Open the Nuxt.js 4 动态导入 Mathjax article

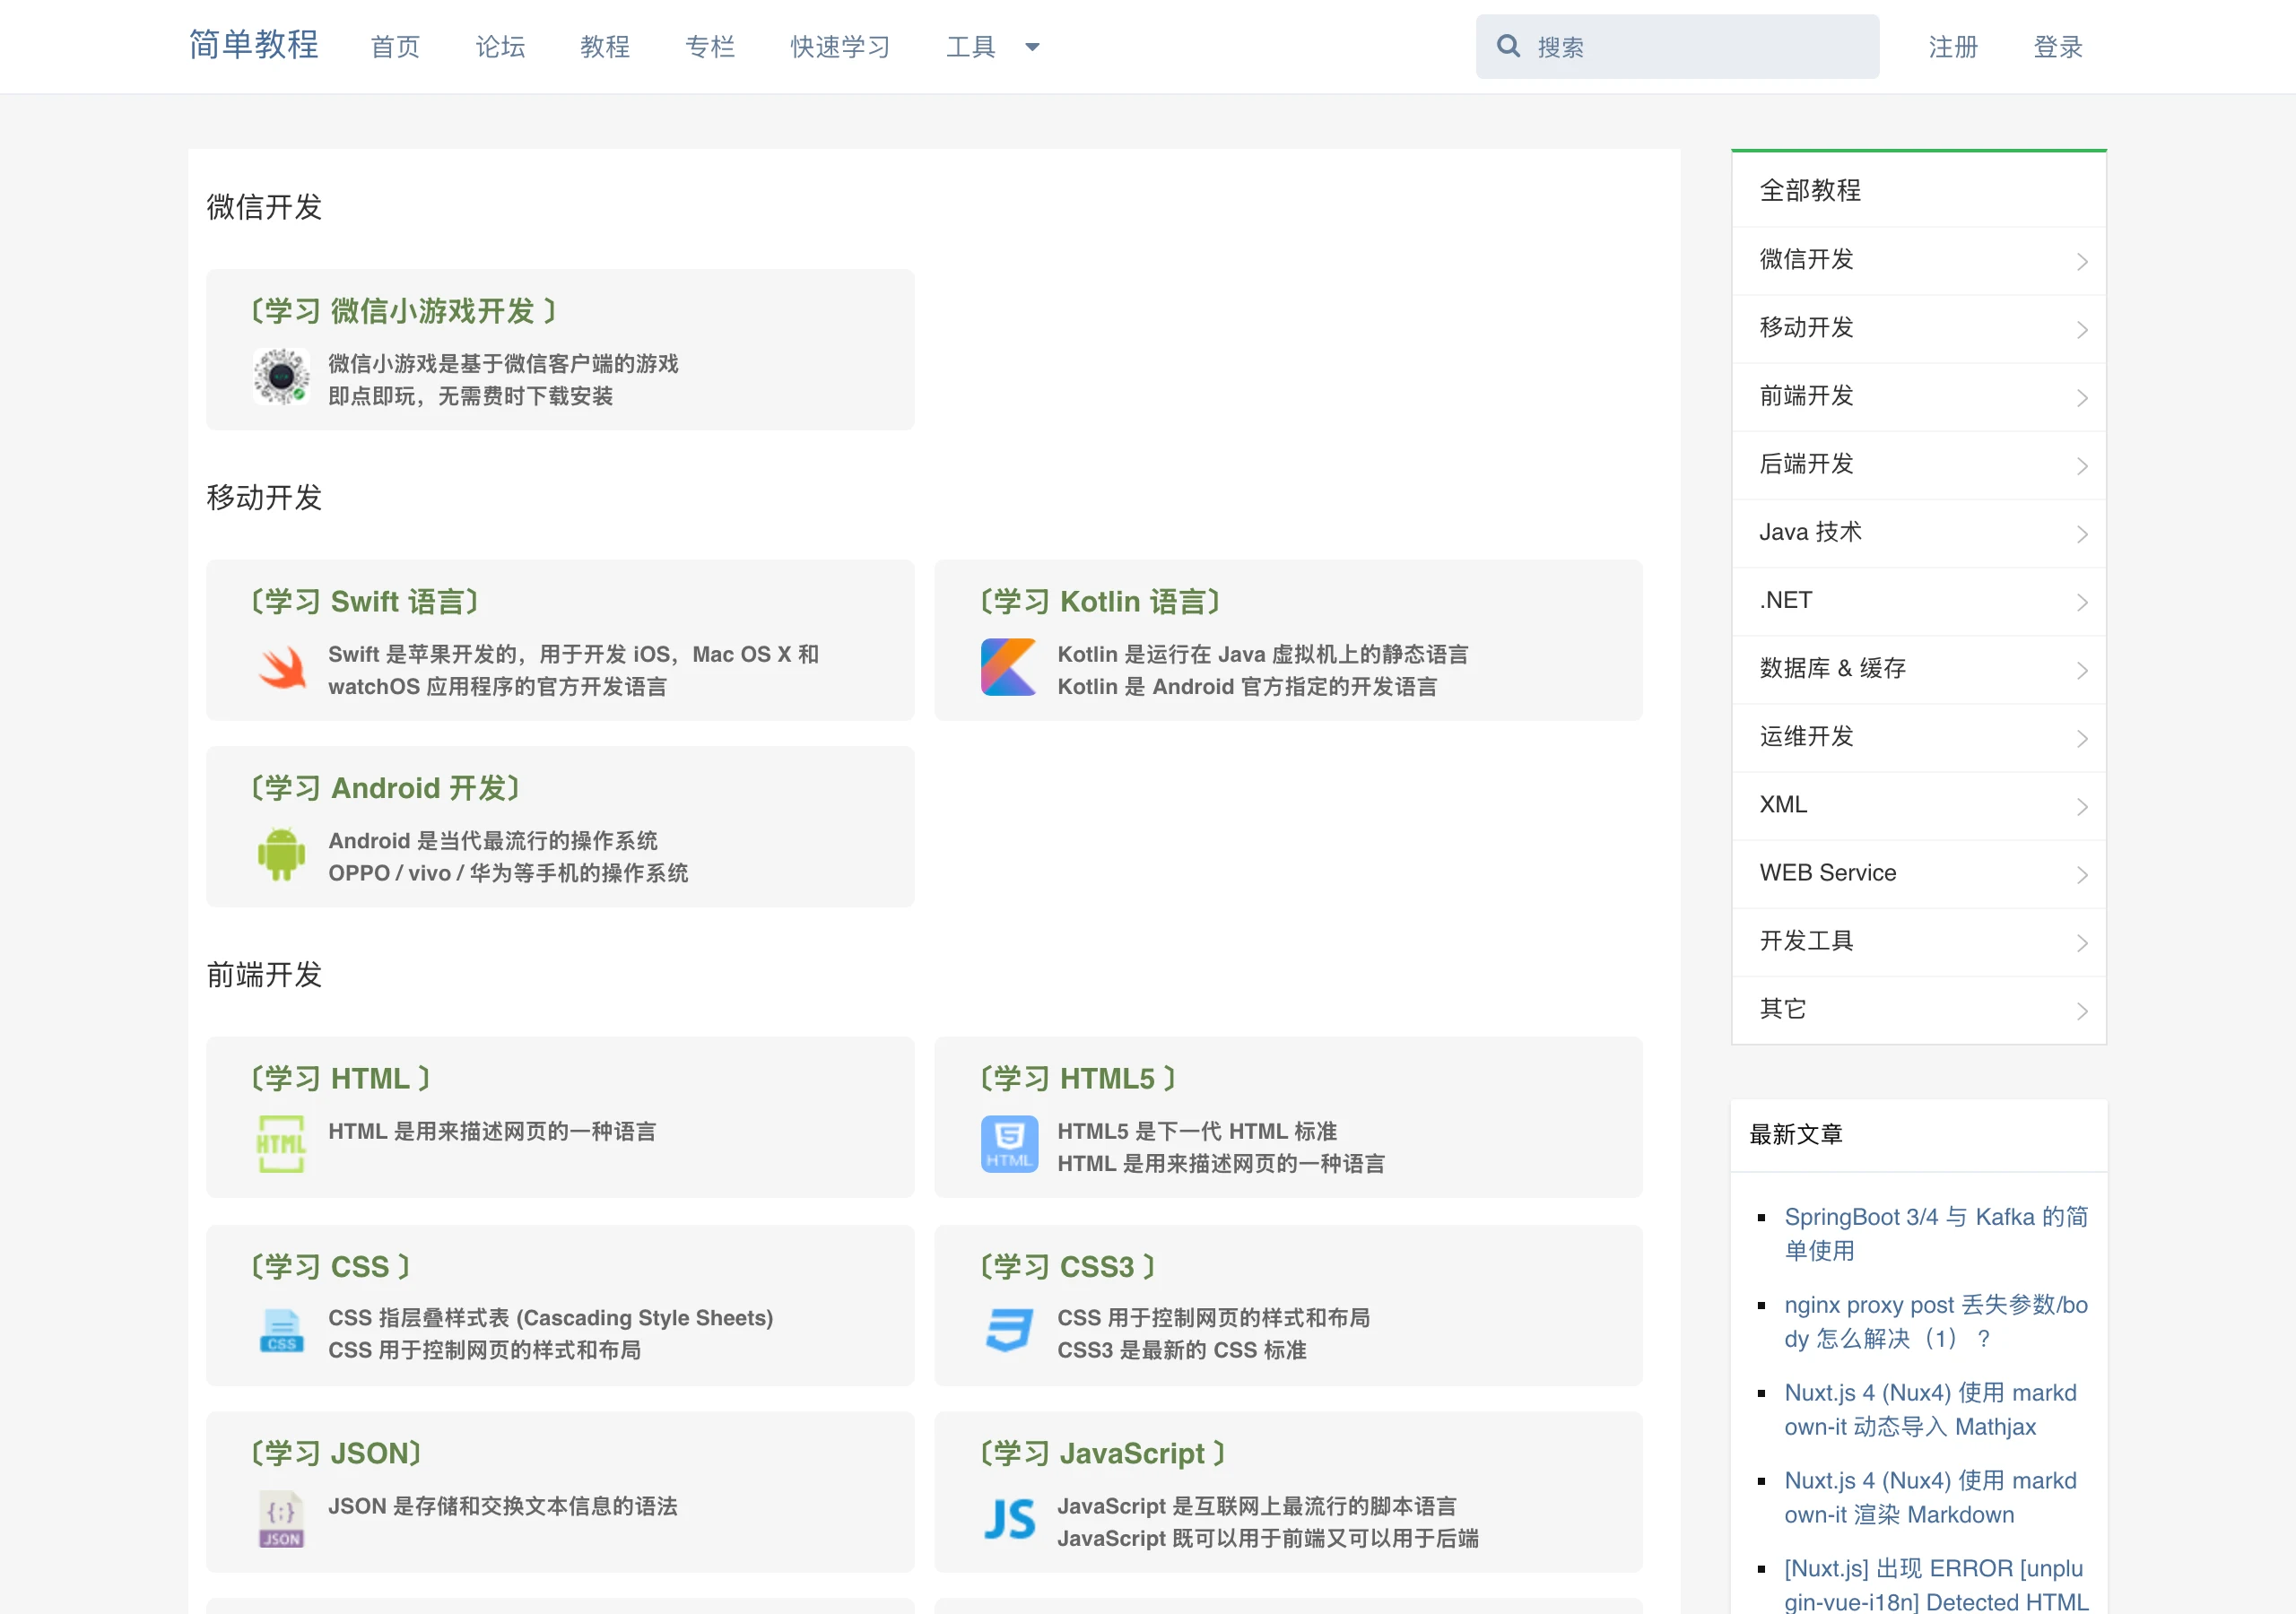coord(1930,1409)
